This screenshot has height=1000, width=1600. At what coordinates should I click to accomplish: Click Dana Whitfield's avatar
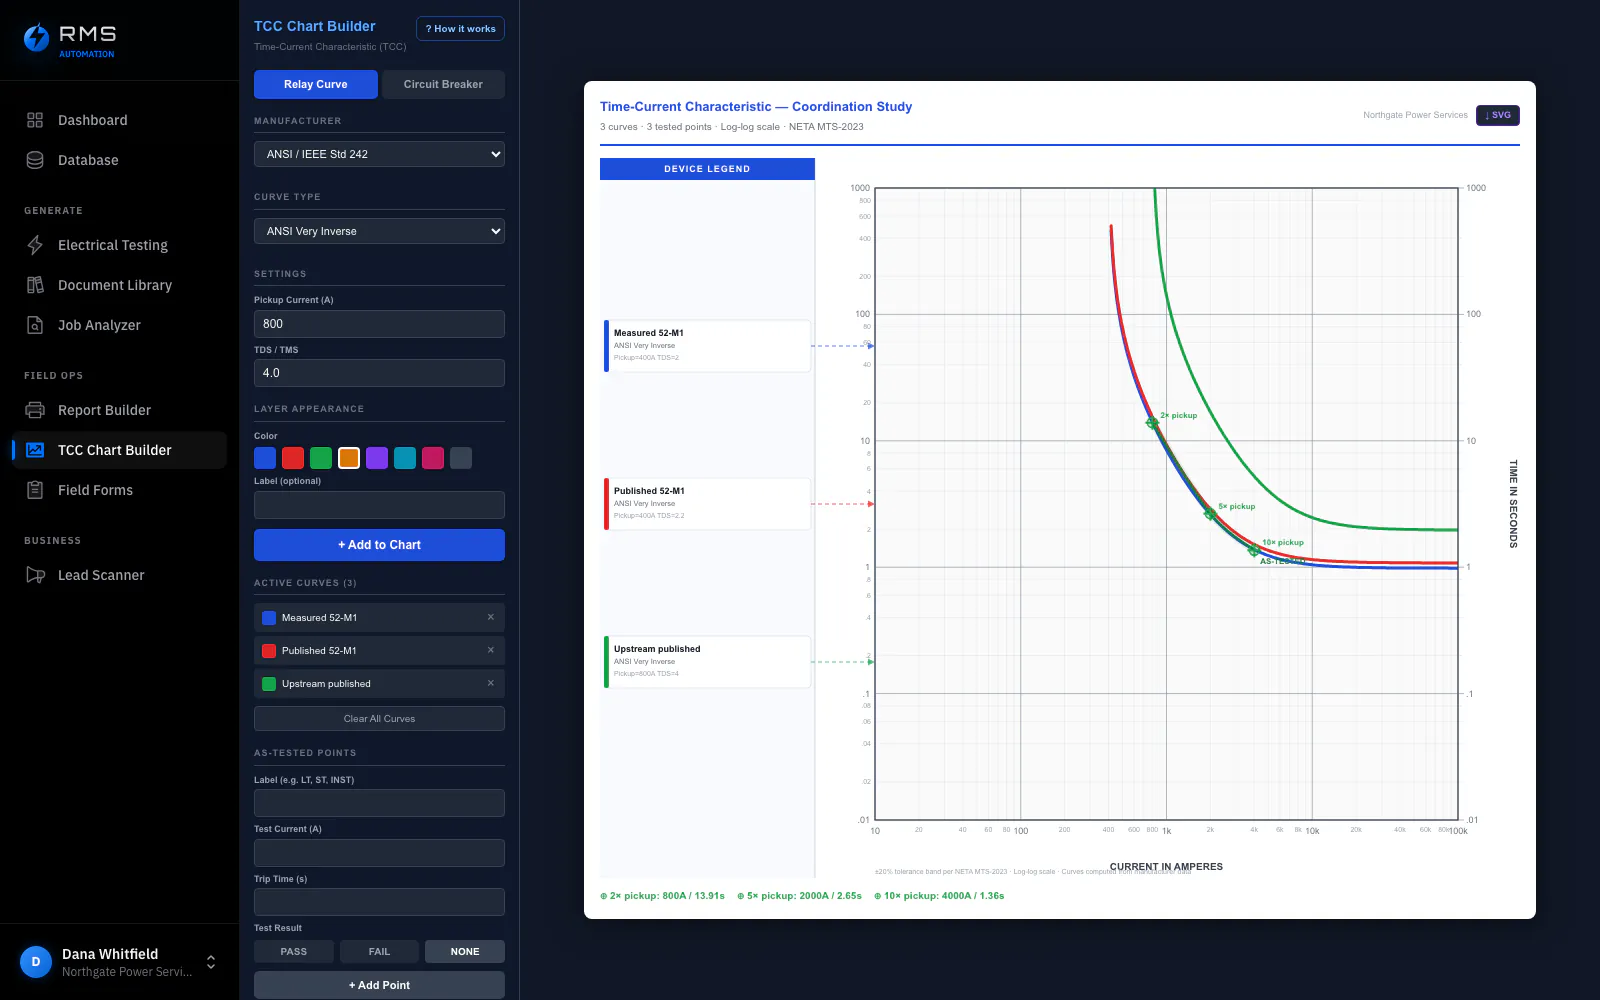click(x=36, y=962)
